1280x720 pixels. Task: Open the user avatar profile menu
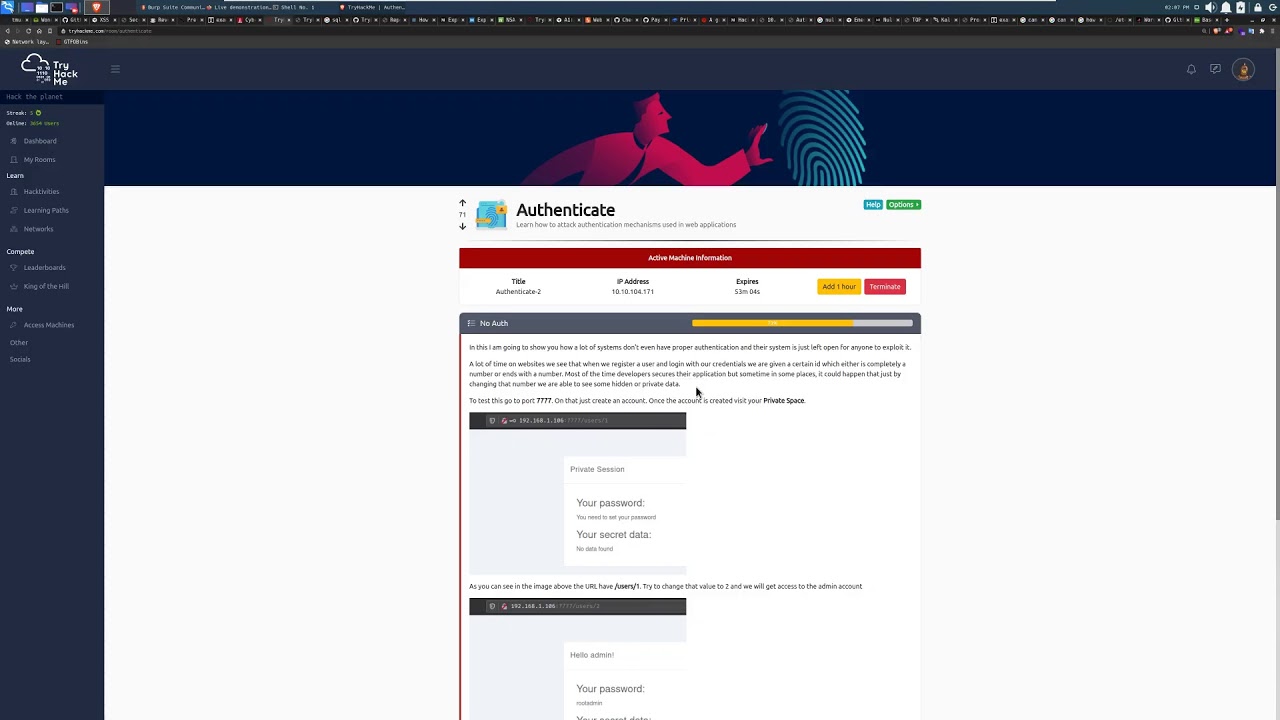pyautogui.click(x=1244, y=69)
